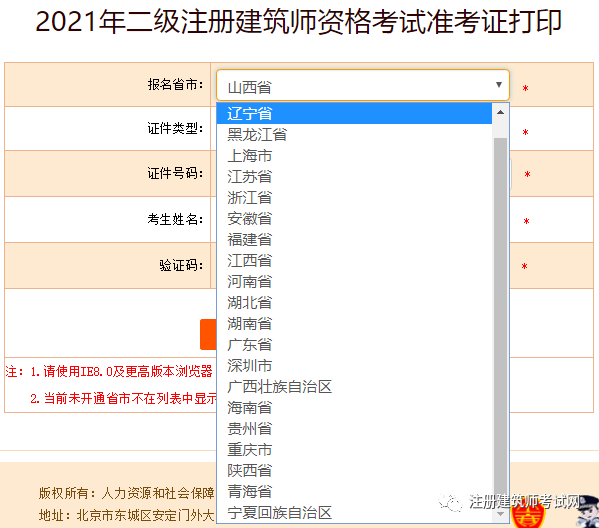Click the dropdown list scrollbar thumb
599x528 pixels.
500,317
